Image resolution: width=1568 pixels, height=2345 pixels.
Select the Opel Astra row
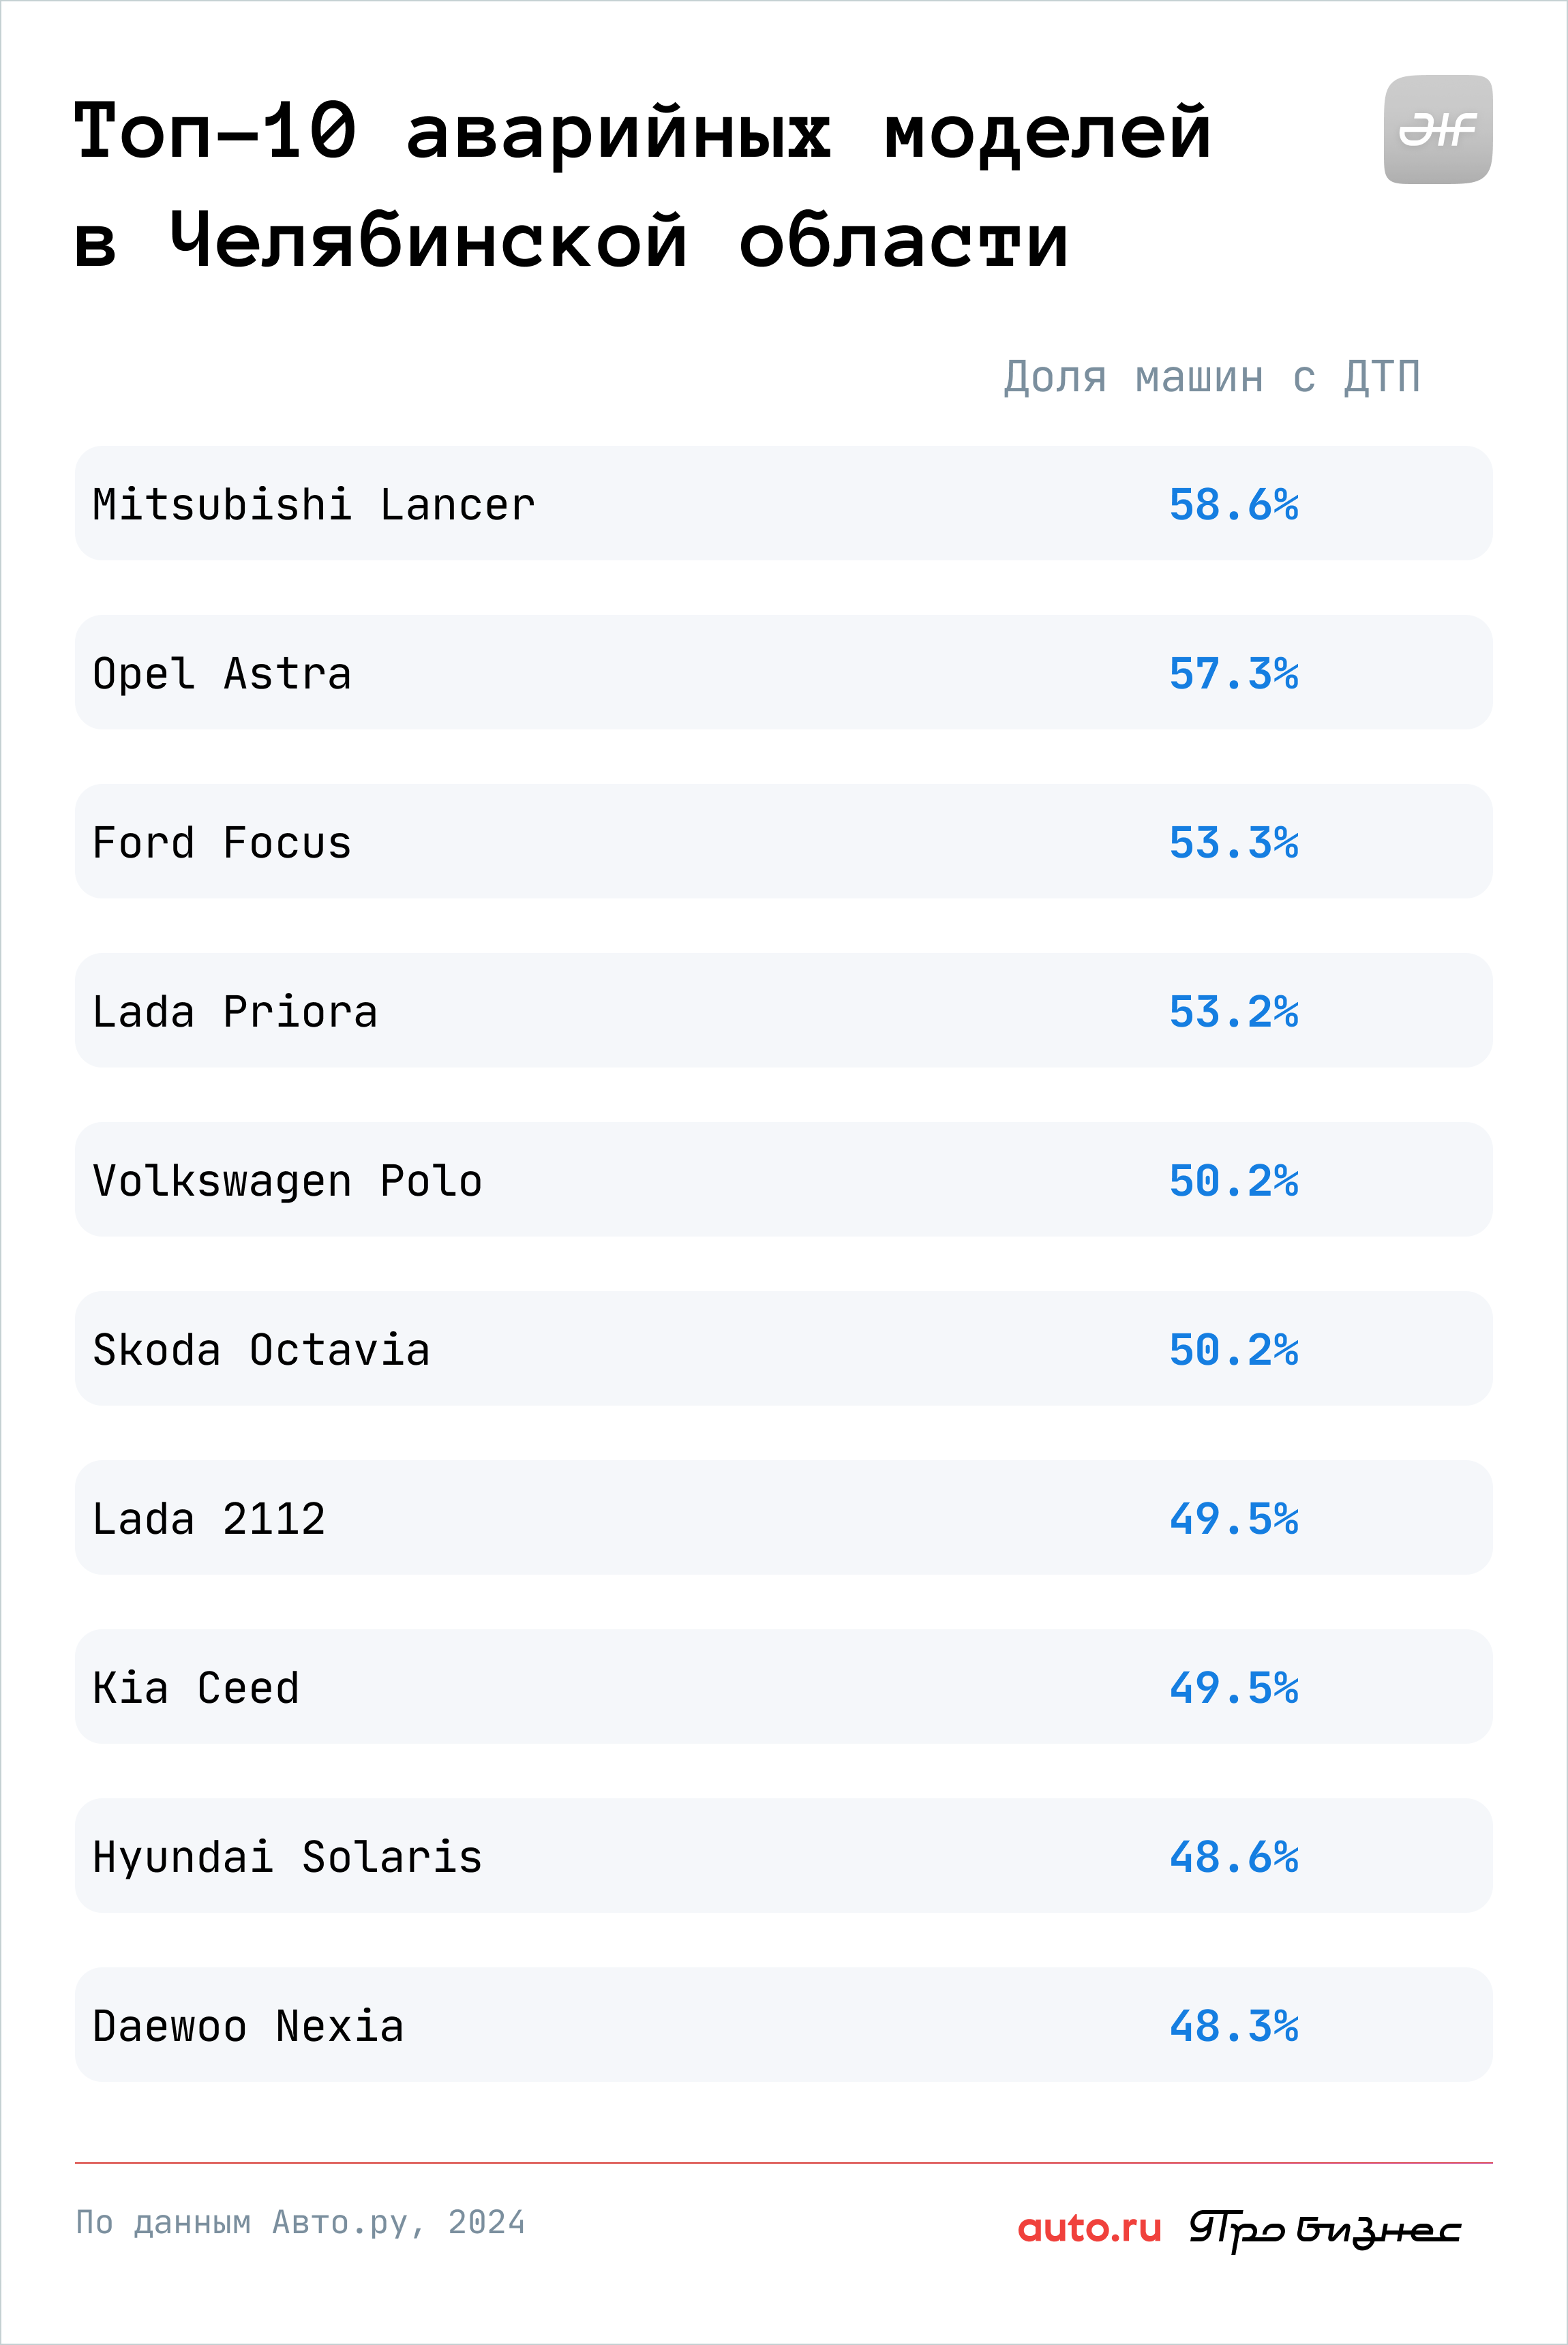point(783,672)
